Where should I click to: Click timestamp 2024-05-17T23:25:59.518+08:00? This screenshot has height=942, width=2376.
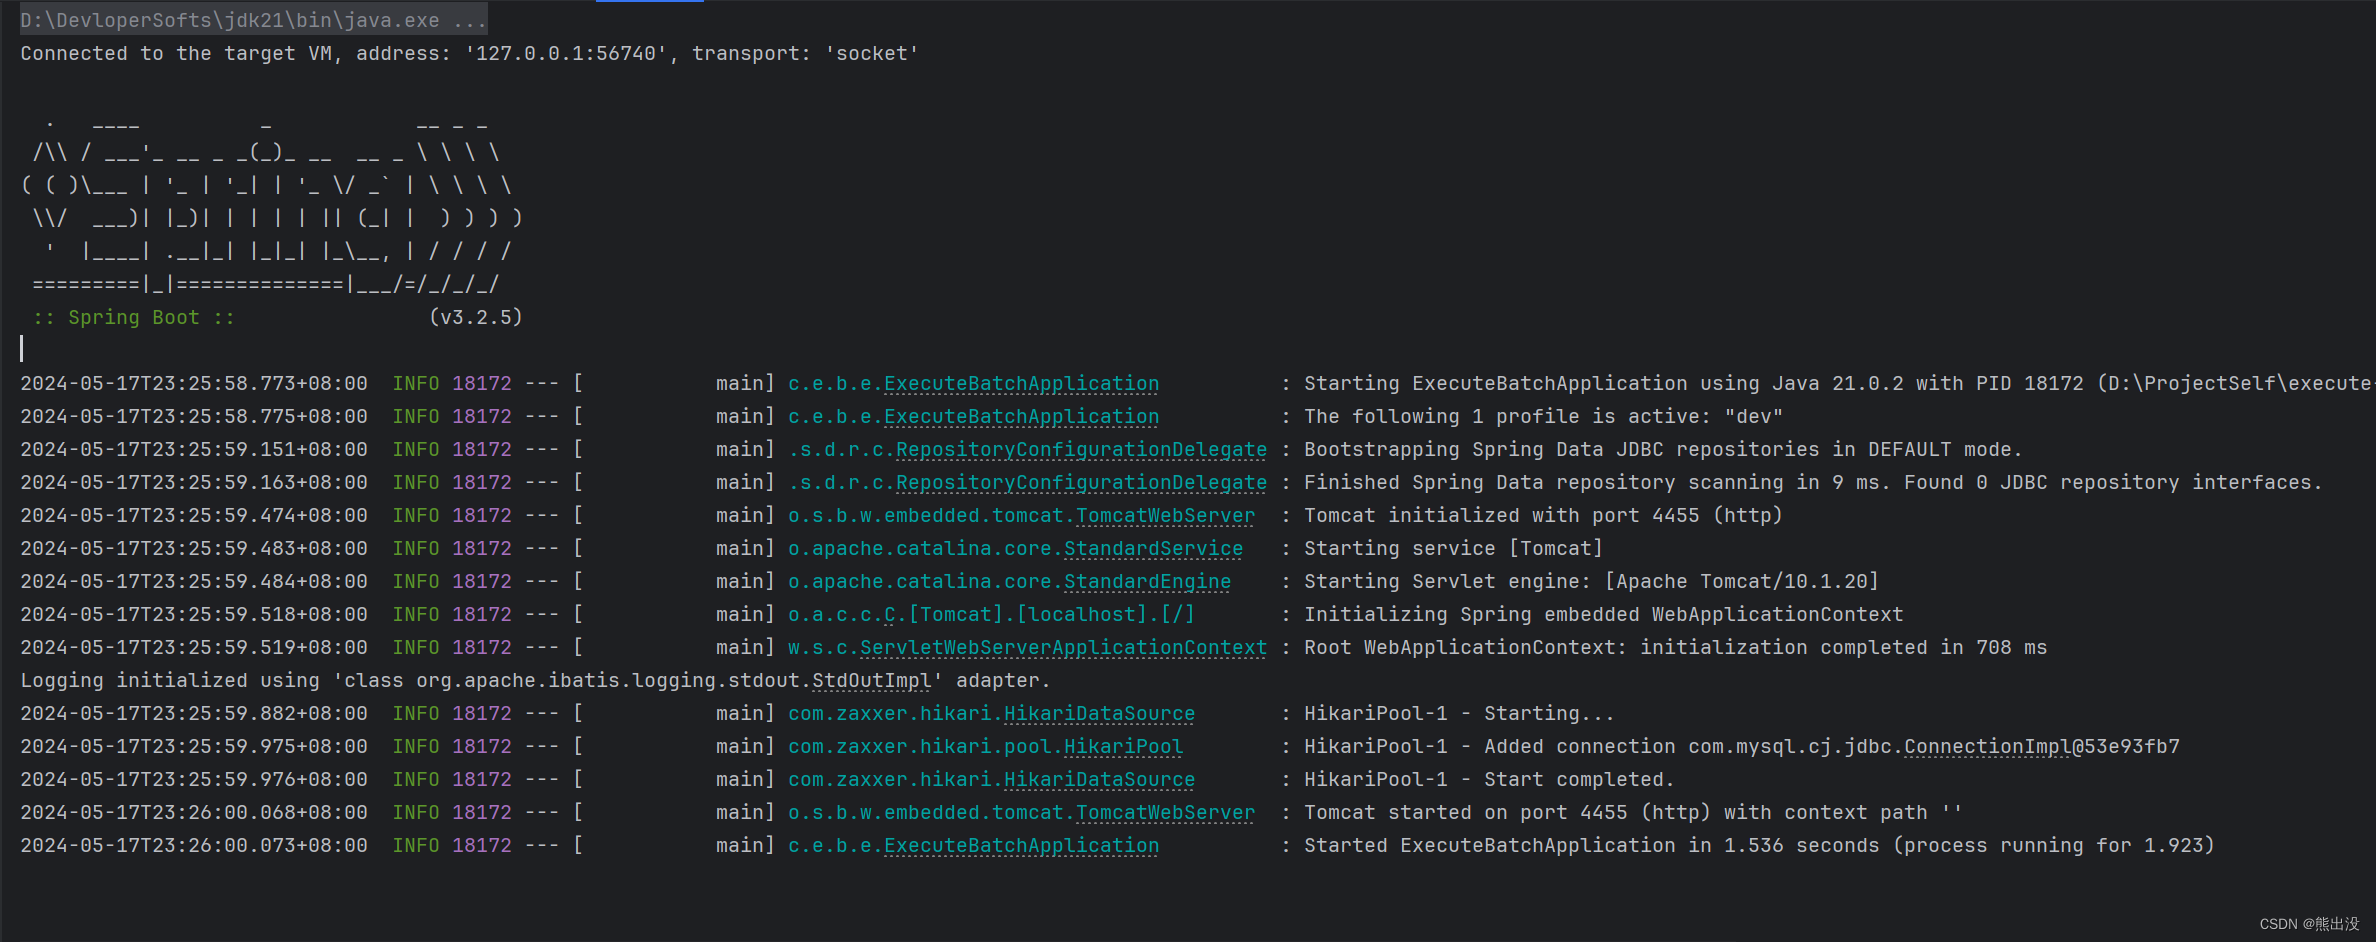click(194, 614)
